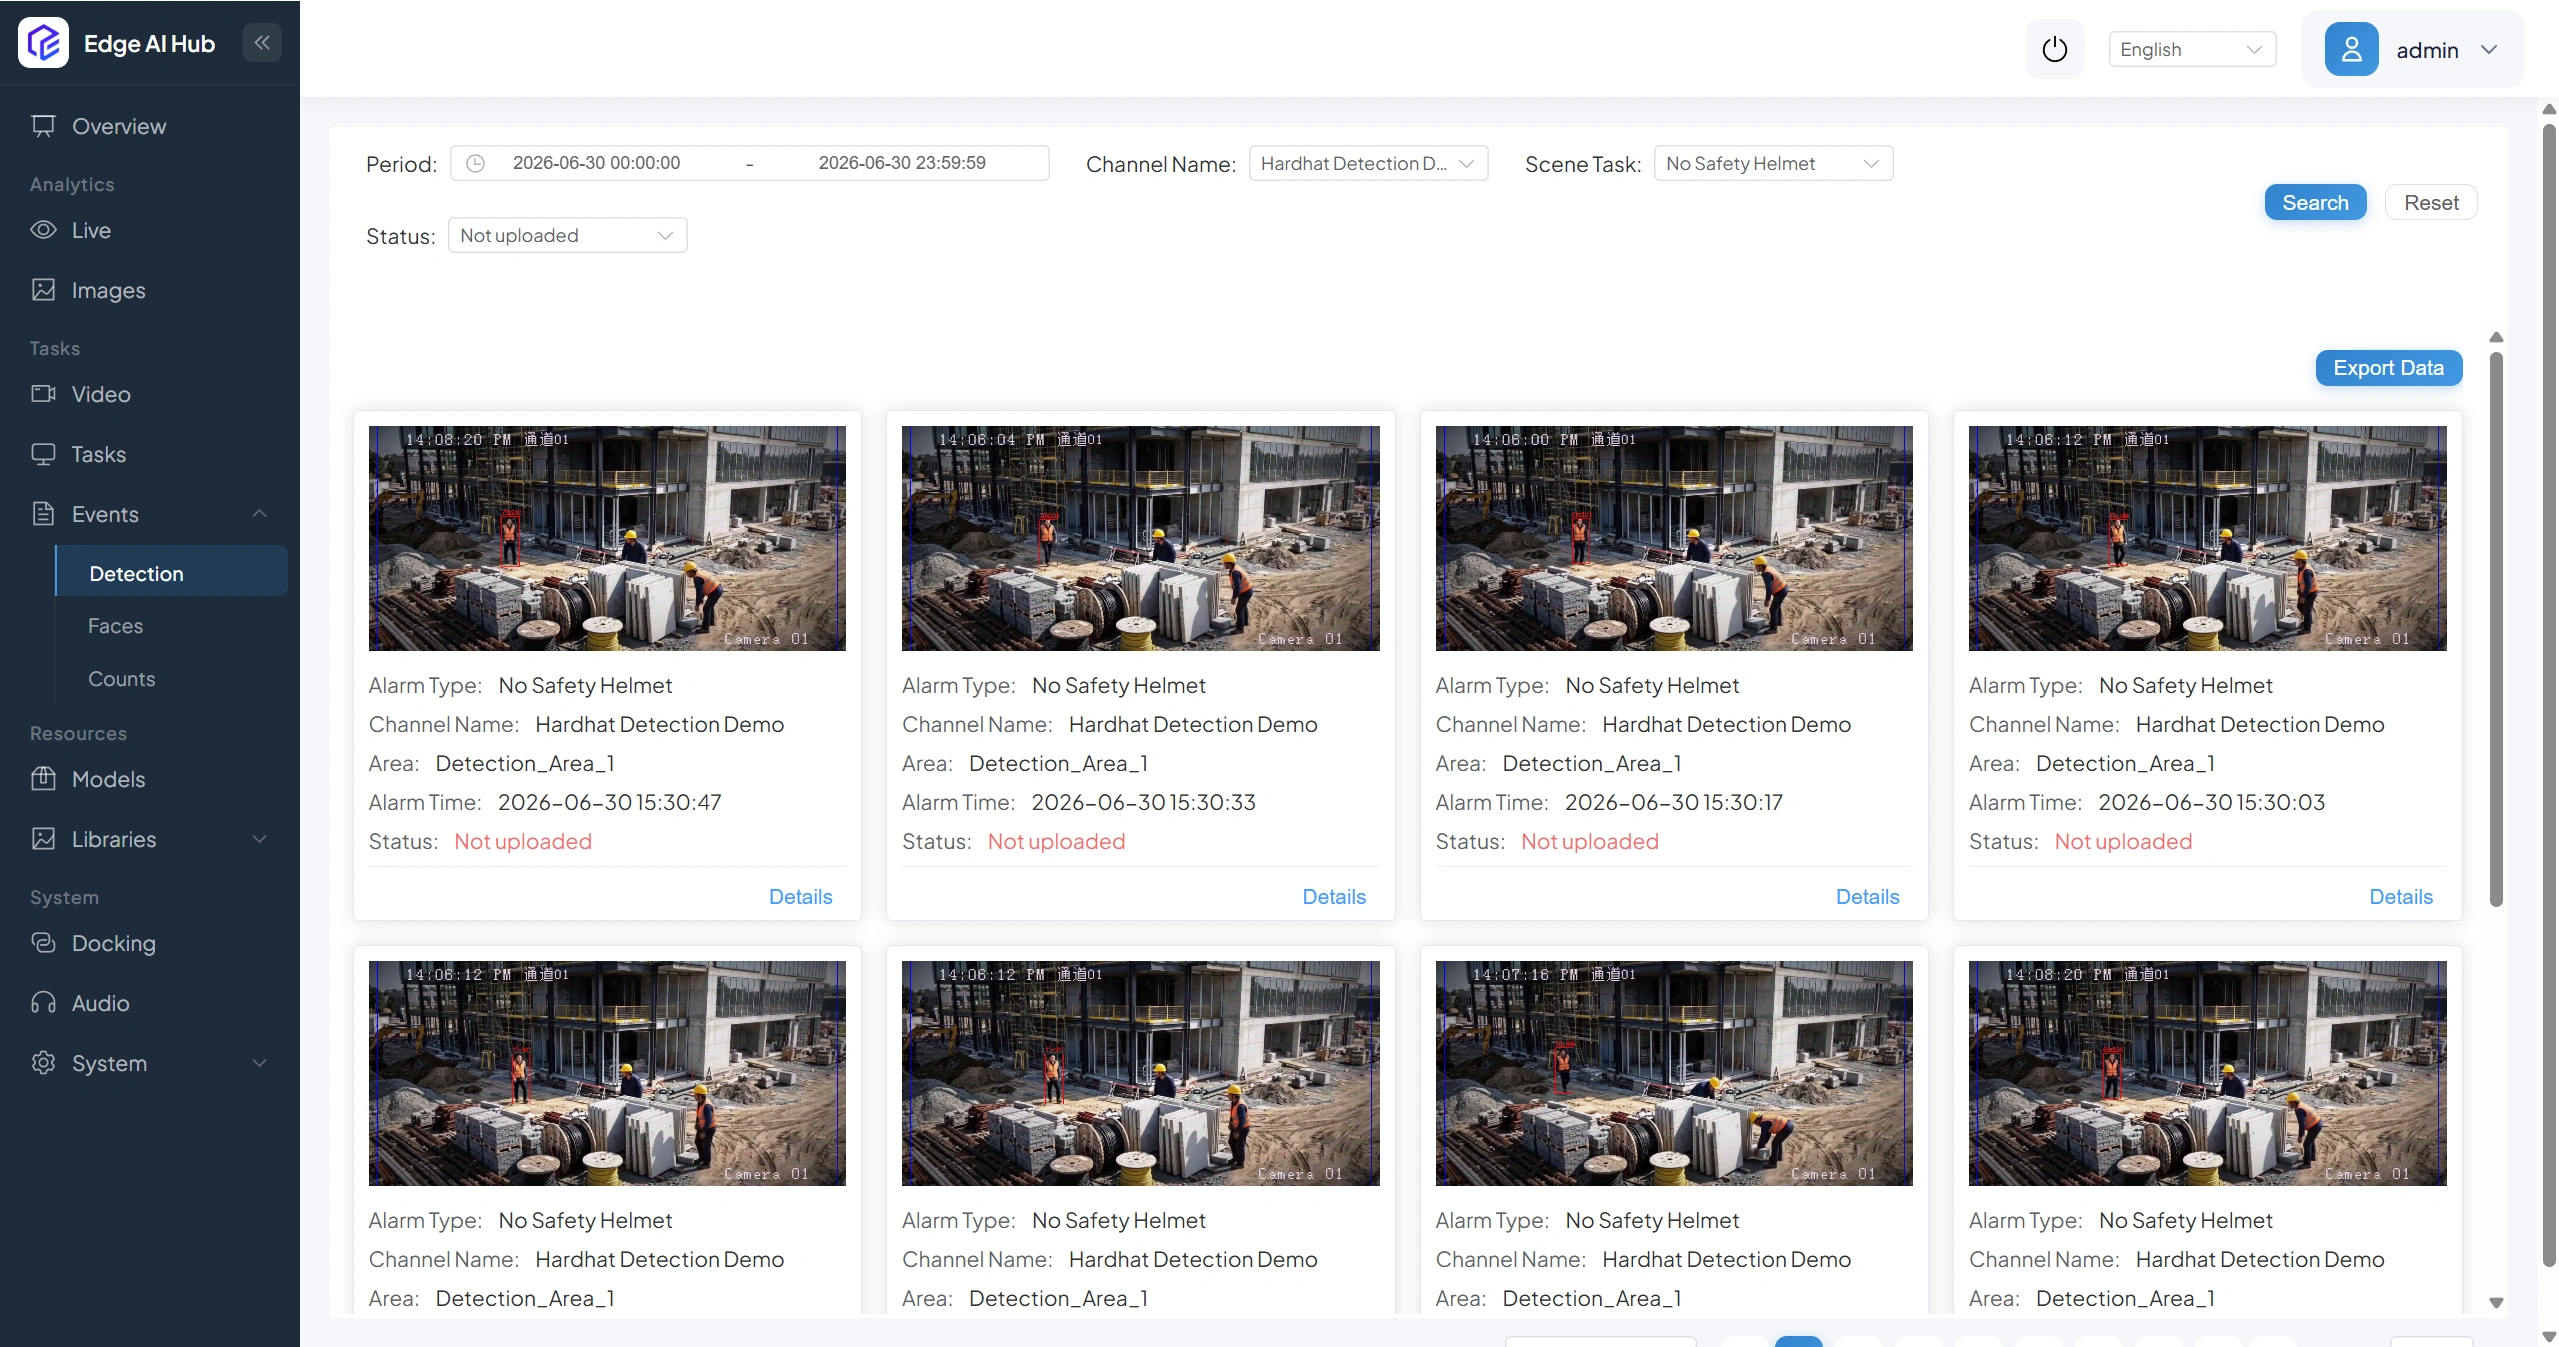The width and height of the screenshot is (2559, 1347).
Task: Click the Period start date field
Action: click(x=597, y=163)
